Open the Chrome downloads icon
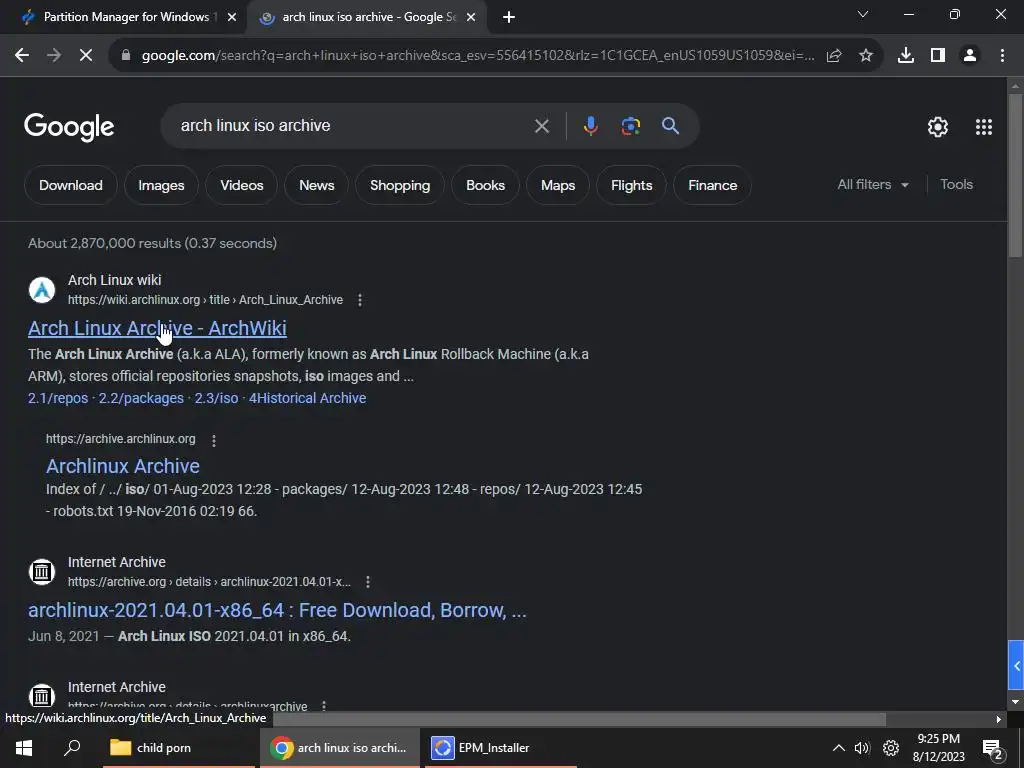Viewport: 1024px width, 768px height. [x=906, y=56]
